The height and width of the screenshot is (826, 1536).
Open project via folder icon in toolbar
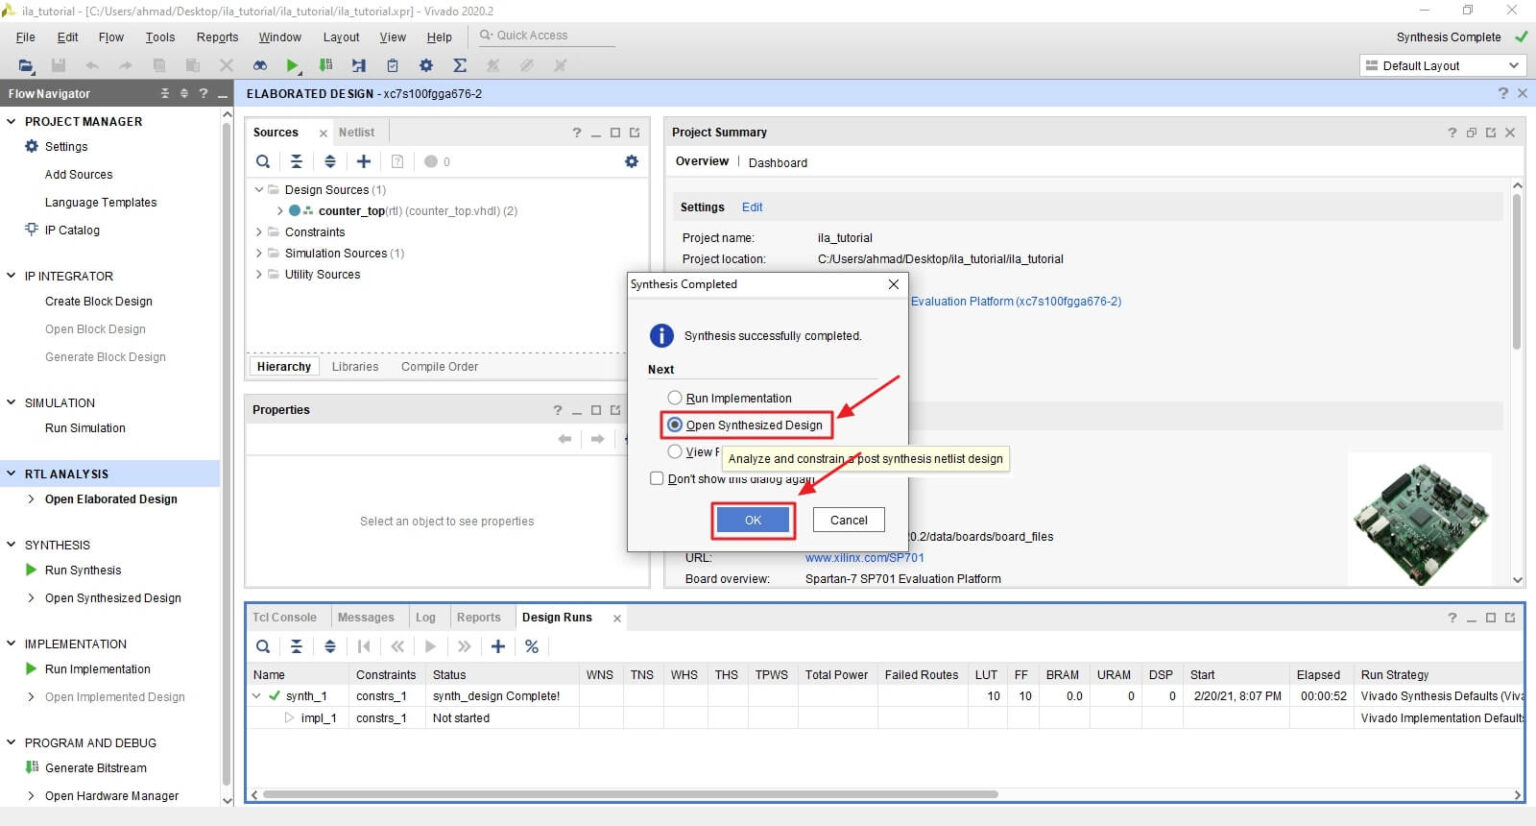click(26, 66)
